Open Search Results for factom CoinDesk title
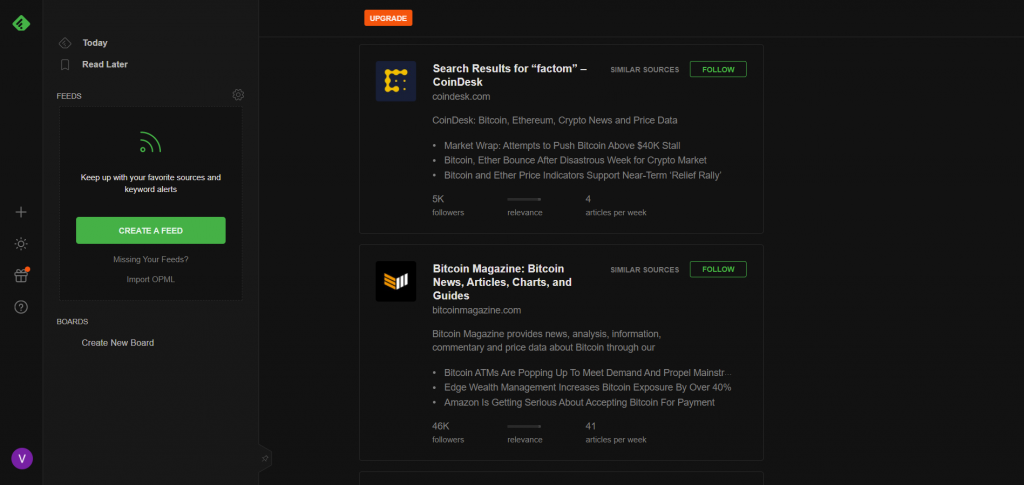 tap(510, 76)
